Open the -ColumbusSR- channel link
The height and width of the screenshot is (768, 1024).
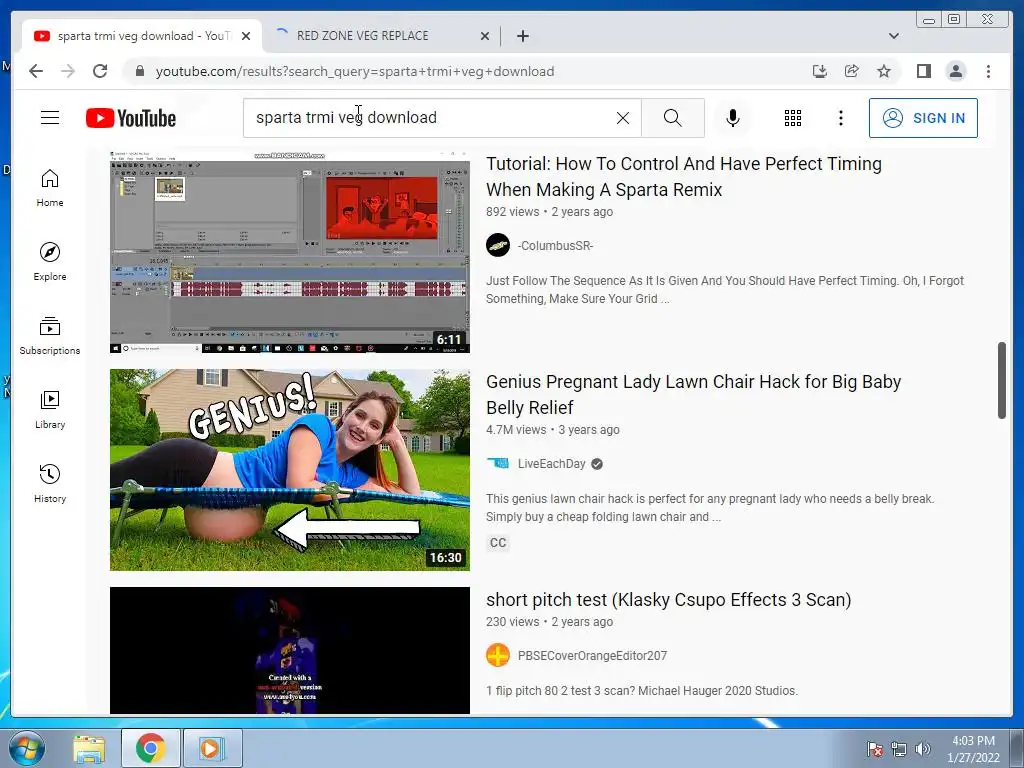pyautogui.click(x=556, y=246)
